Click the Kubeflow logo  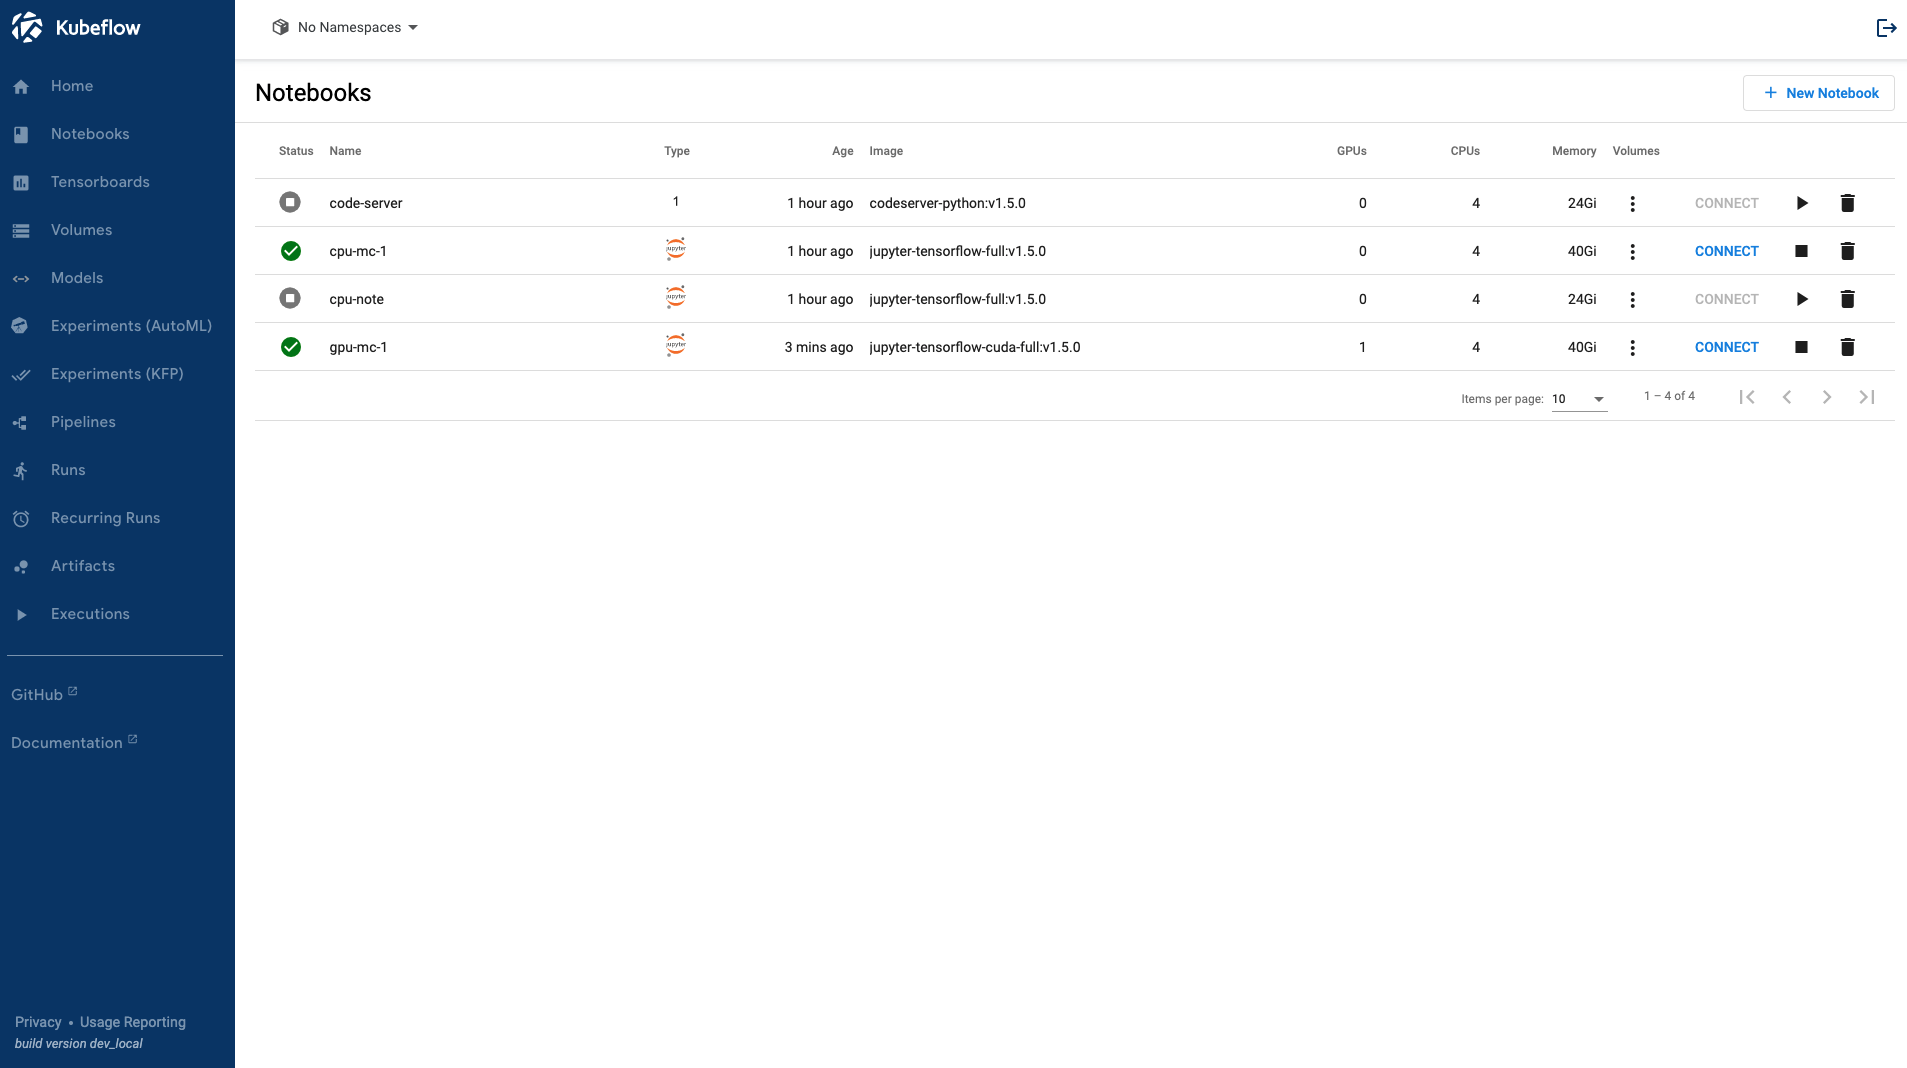(x=76, y=27)
